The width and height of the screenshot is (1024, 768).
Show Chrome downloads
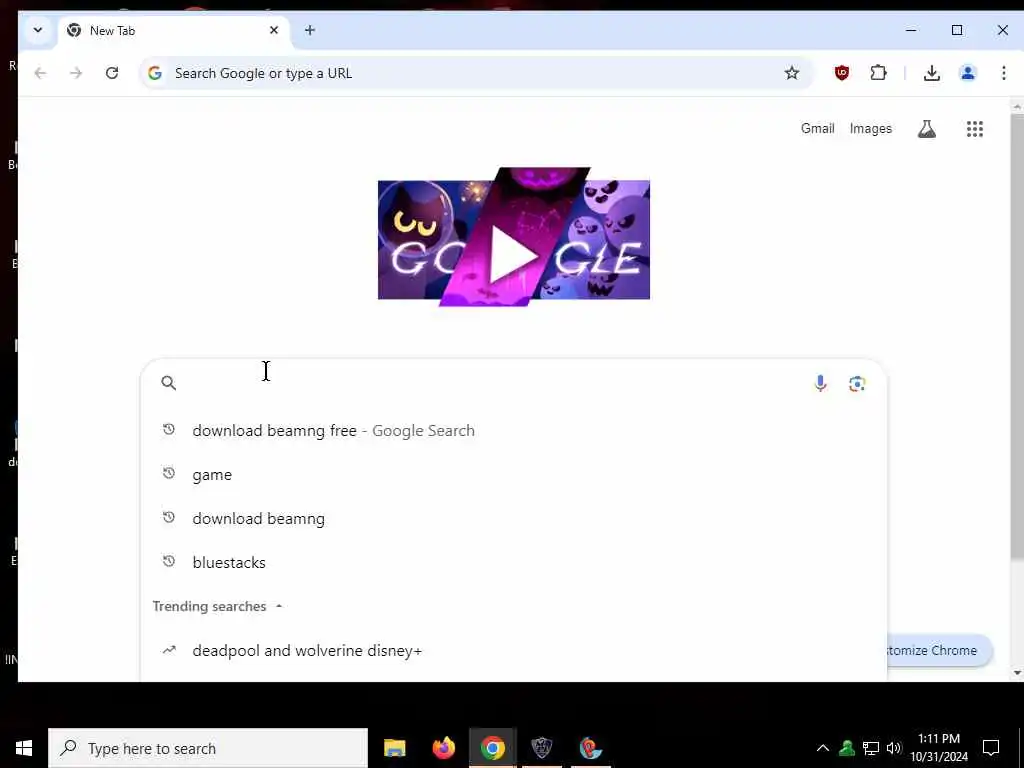coord(932,73)
